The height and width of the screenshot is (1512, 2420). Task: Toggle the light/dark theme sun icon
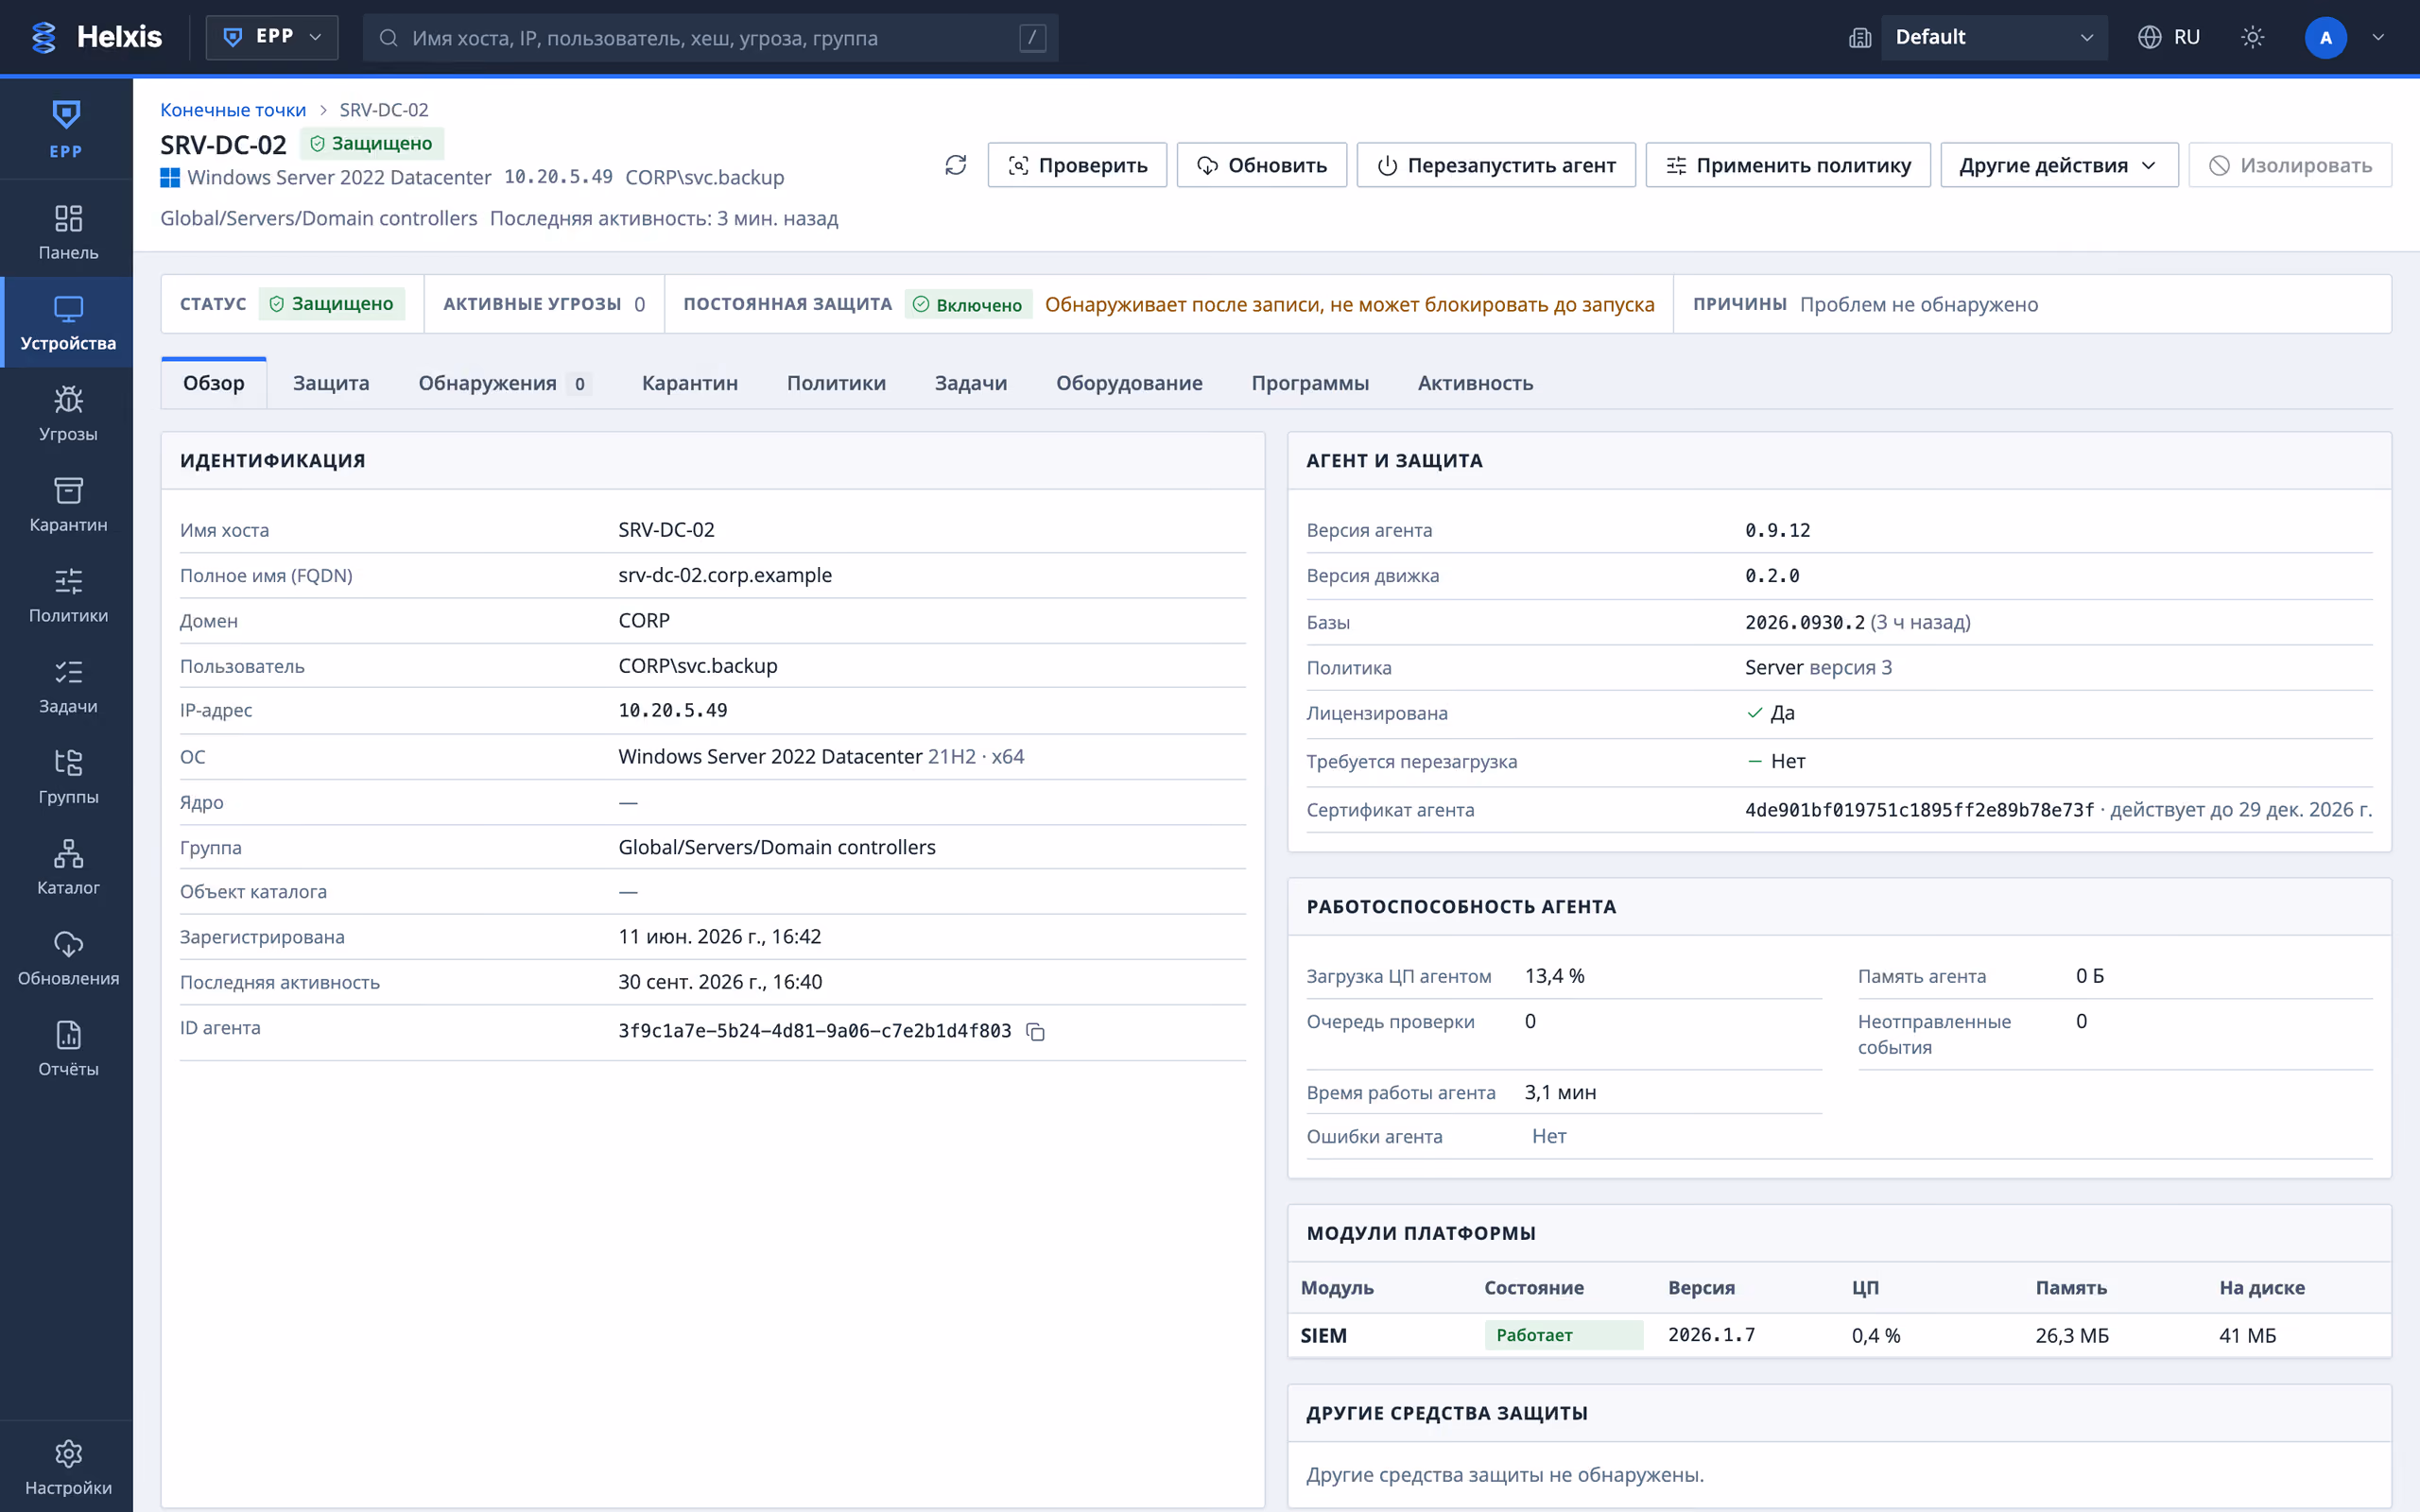pyautogui.click(x=2252, y=37)
